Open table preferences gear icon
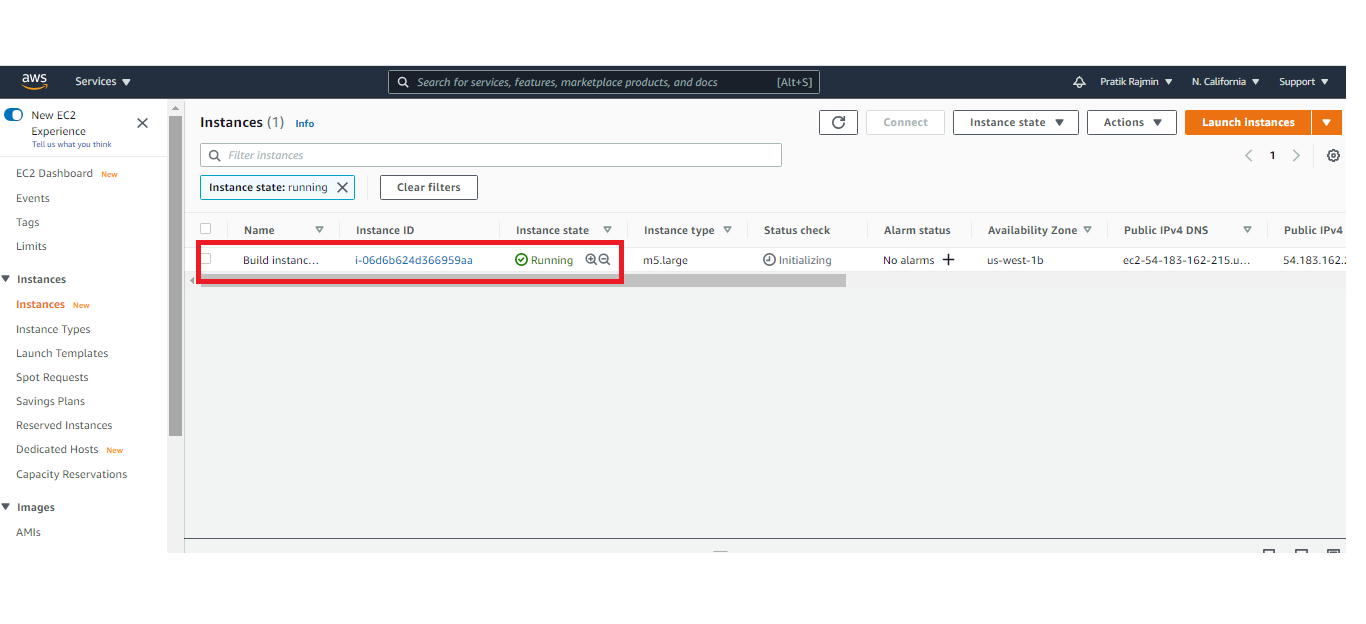The height and width of the screenshot is (624, 1366). point(1333,156)
